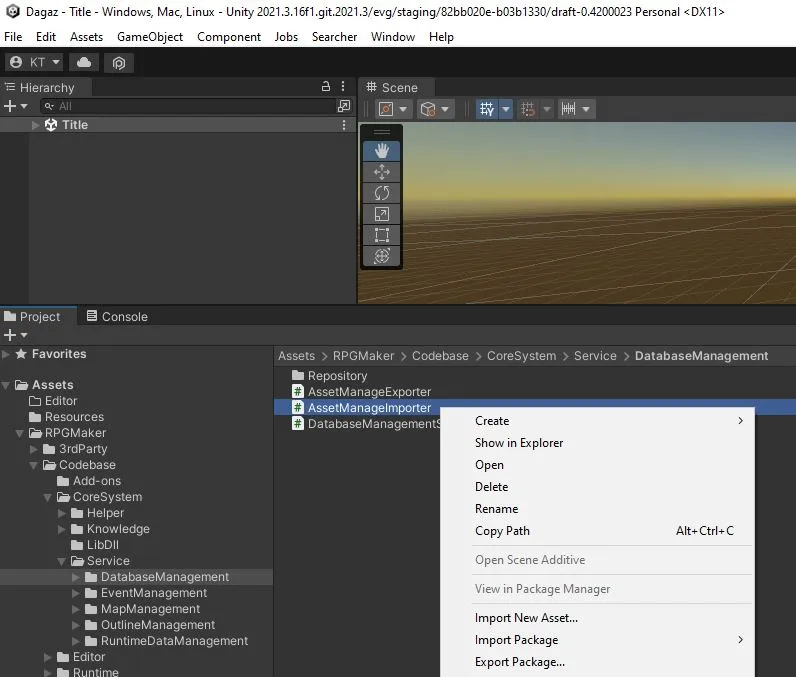Viewport: 796px width, 677px height.
Task: Click the Unity Version Control icon
Action: coord(118,62)
